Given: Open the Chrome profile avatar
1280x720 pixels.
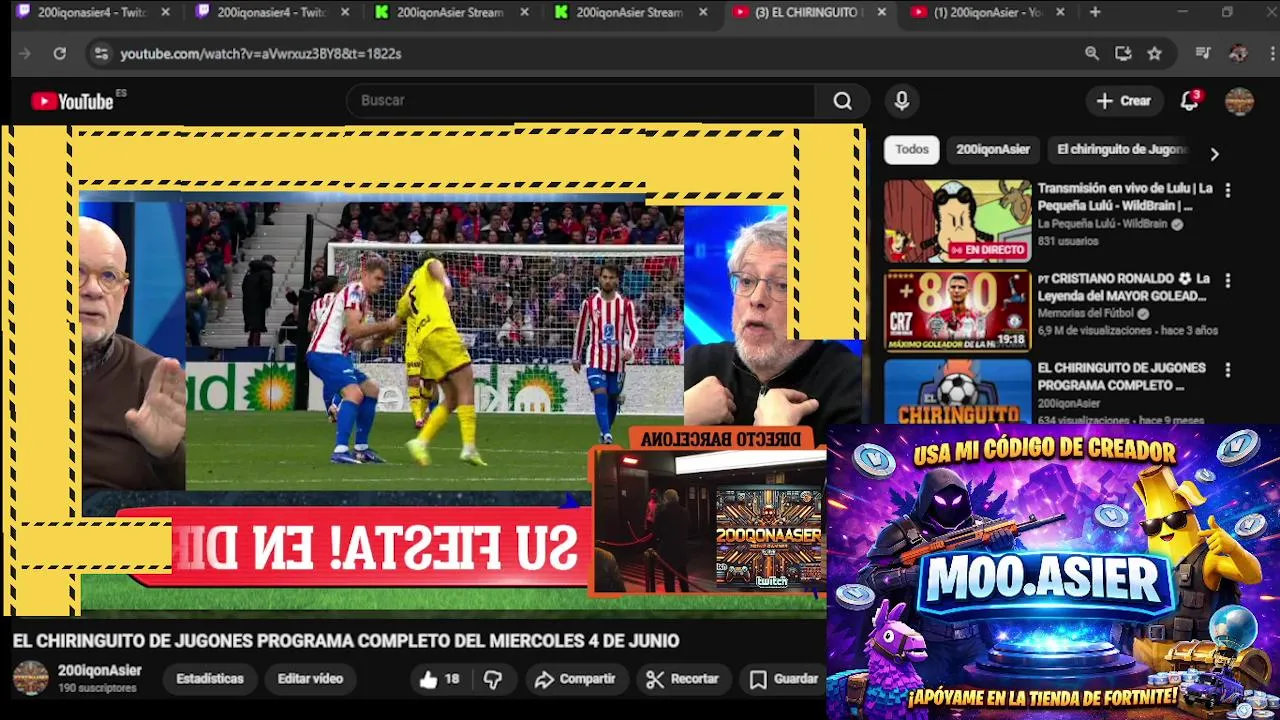Looking at the screenshot, I should 1238,54.
